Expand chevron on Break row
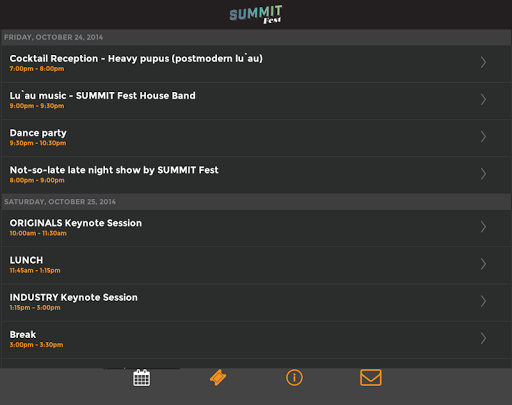The image size is (512, 405). (483, 338)
